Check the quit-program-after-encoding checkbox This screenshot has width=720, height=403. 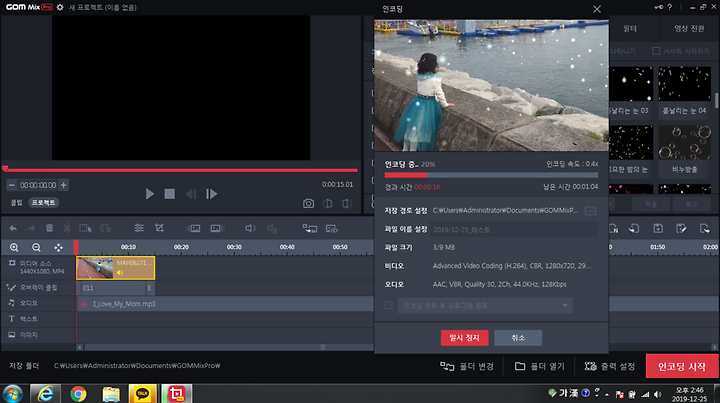[x=388, y=305]
